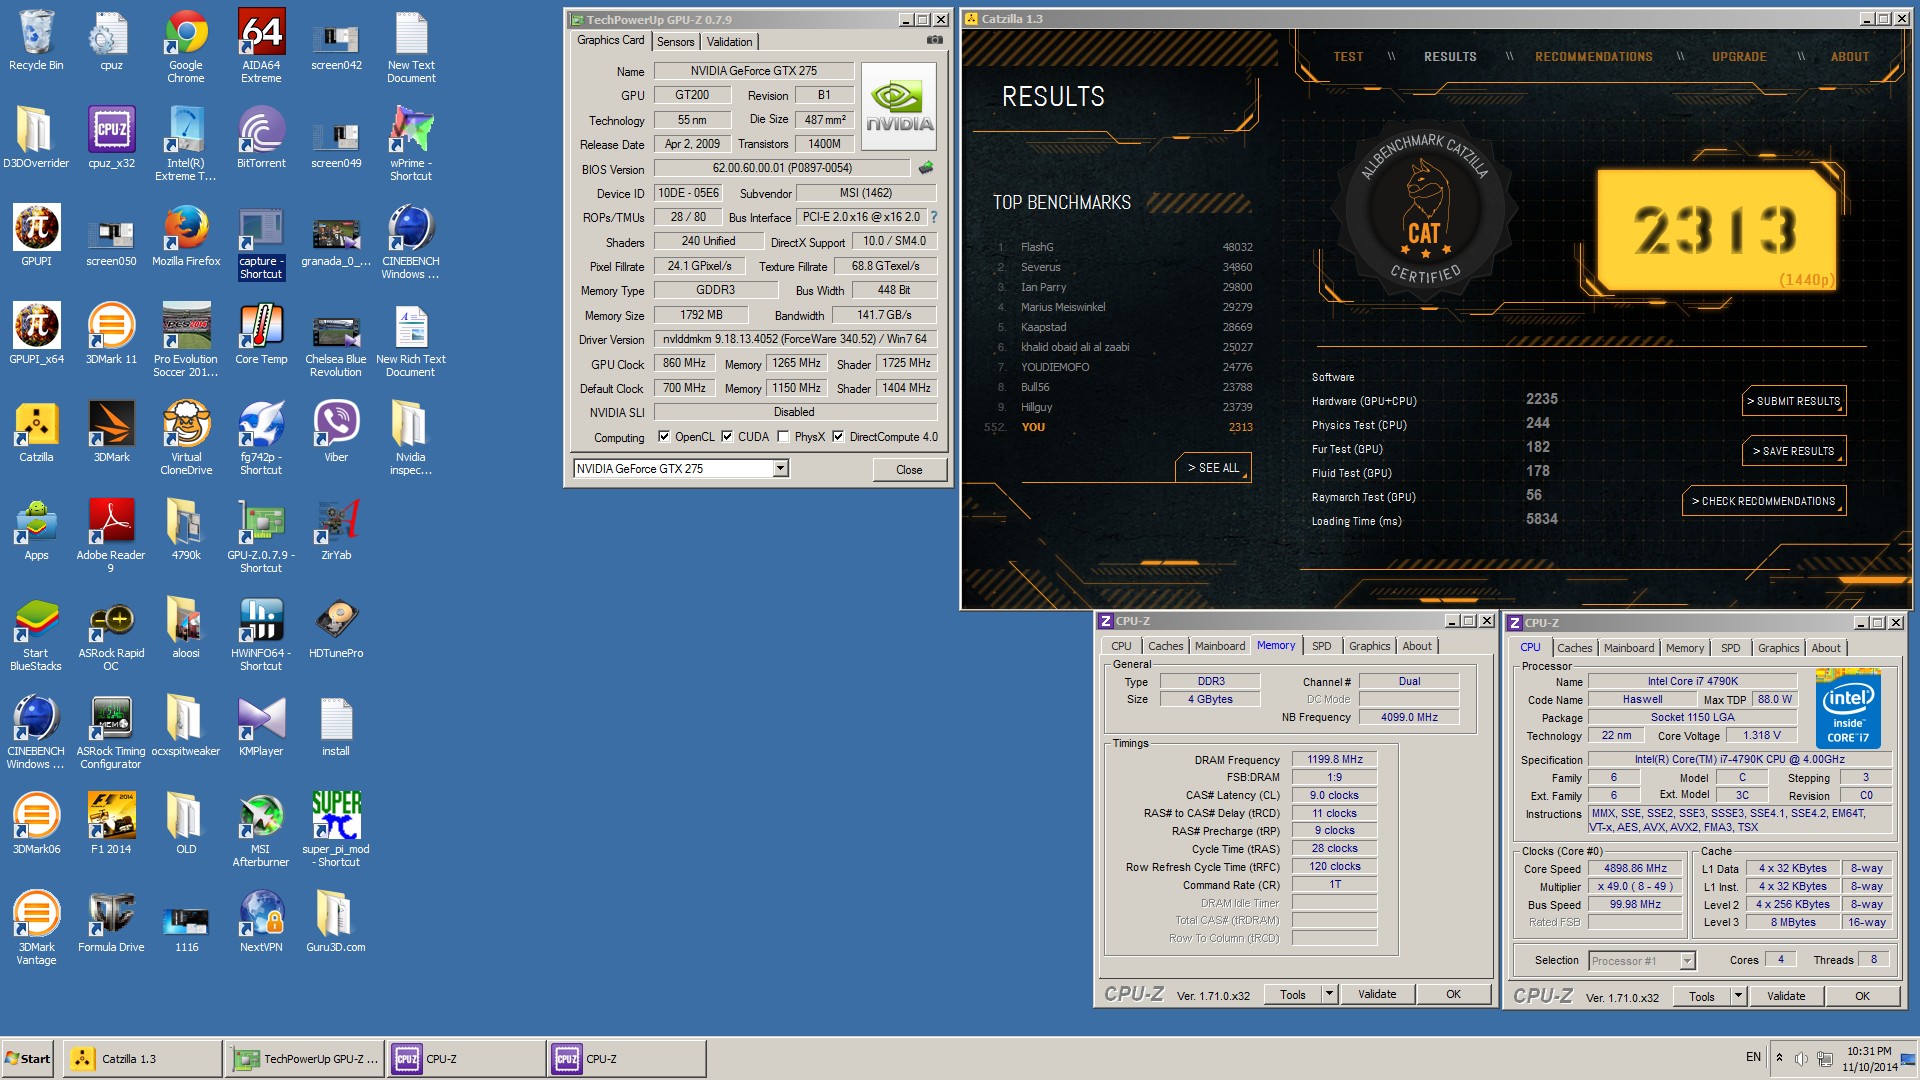Image resolution: width=1920 pixels, height=1080 pixels.
Task: Open the Mainboard tab in CPU-Z Memory window
Action: [1220, 646]
